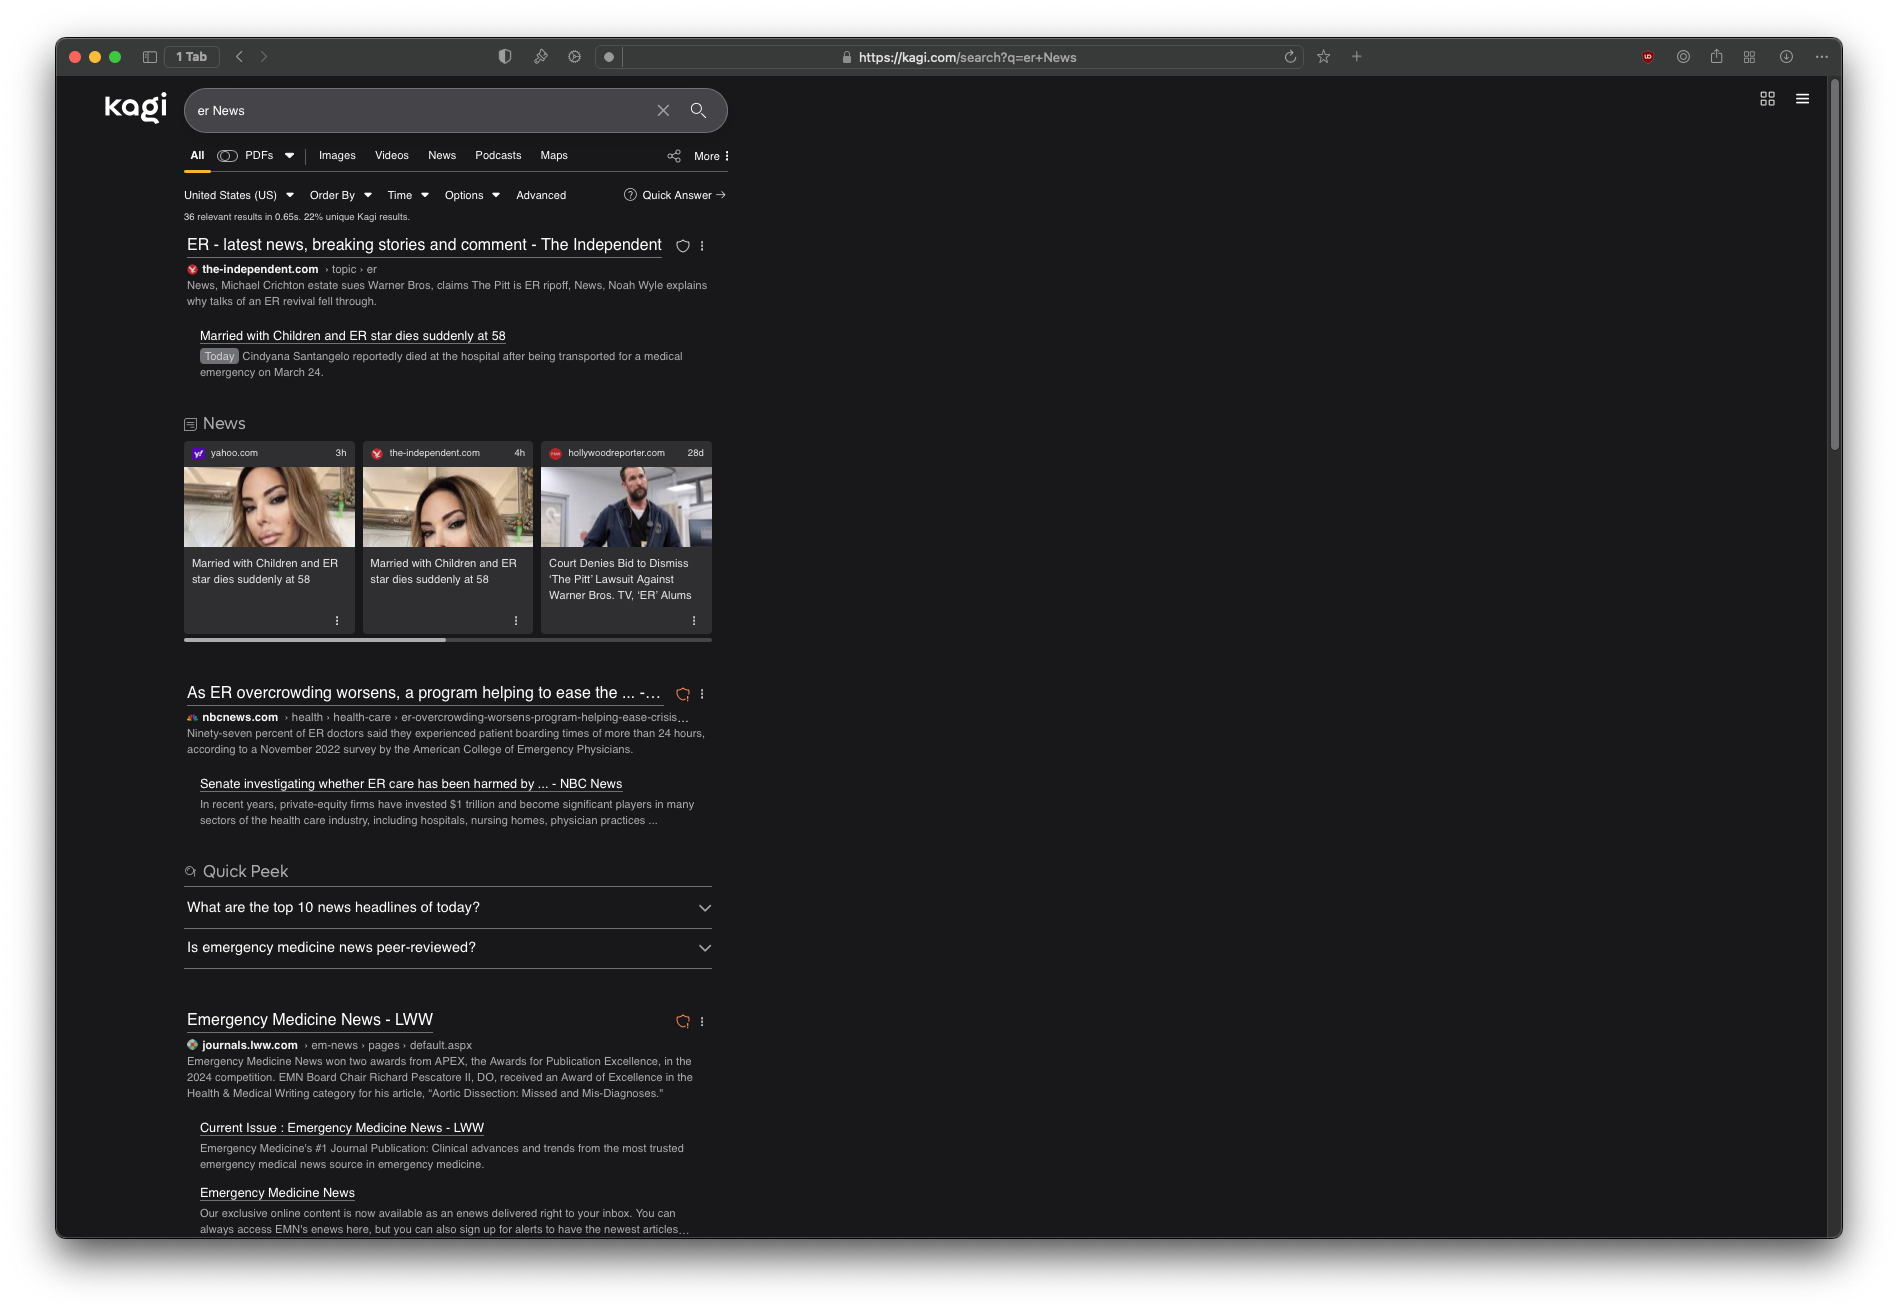Click the Kagi logo
The height and width of the screenshot is (1312, 1898).
(x=134, y=108)
